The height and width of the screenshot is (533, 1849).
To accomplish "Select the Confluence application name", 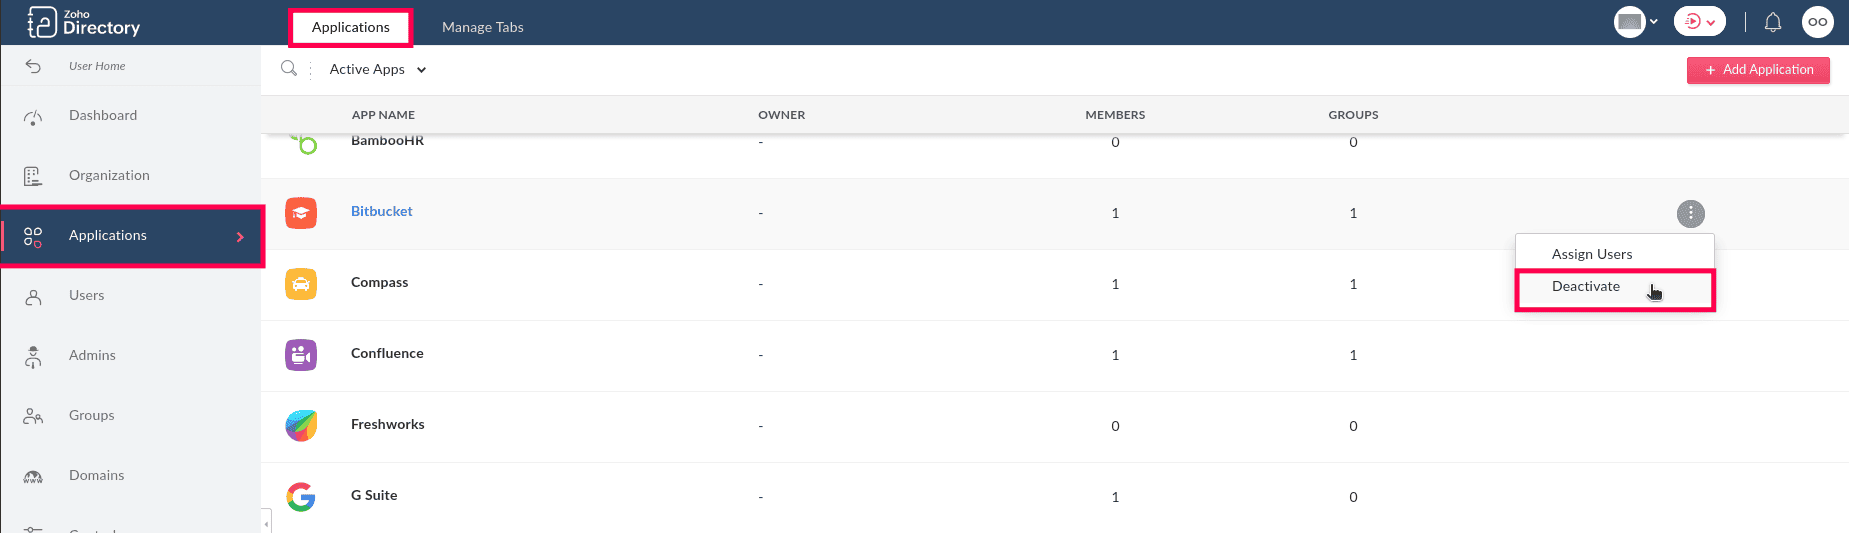I will click(x=387, y=354).
